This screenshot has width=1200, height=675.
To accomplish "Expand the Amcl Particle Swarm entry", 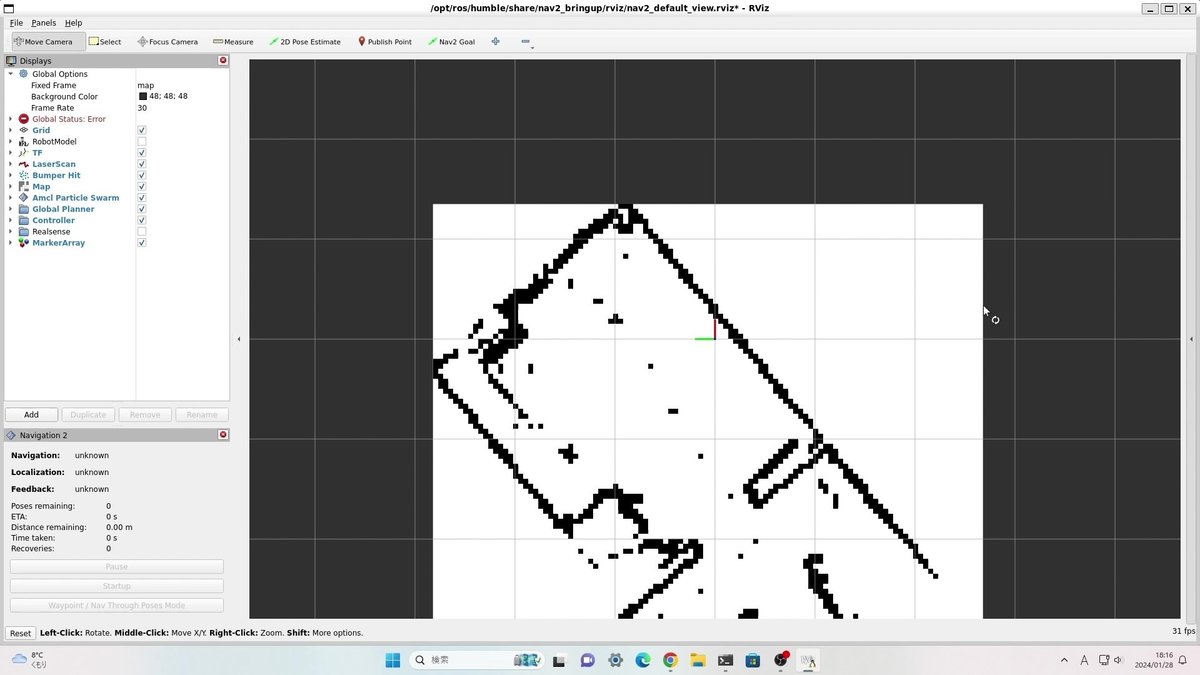I will point(11,198).
